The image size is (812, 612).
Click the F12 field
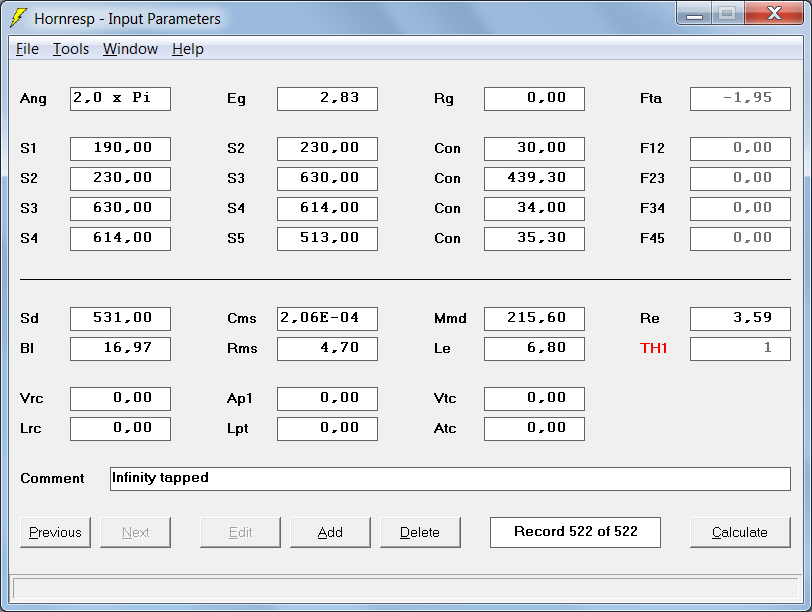[741, 149]
